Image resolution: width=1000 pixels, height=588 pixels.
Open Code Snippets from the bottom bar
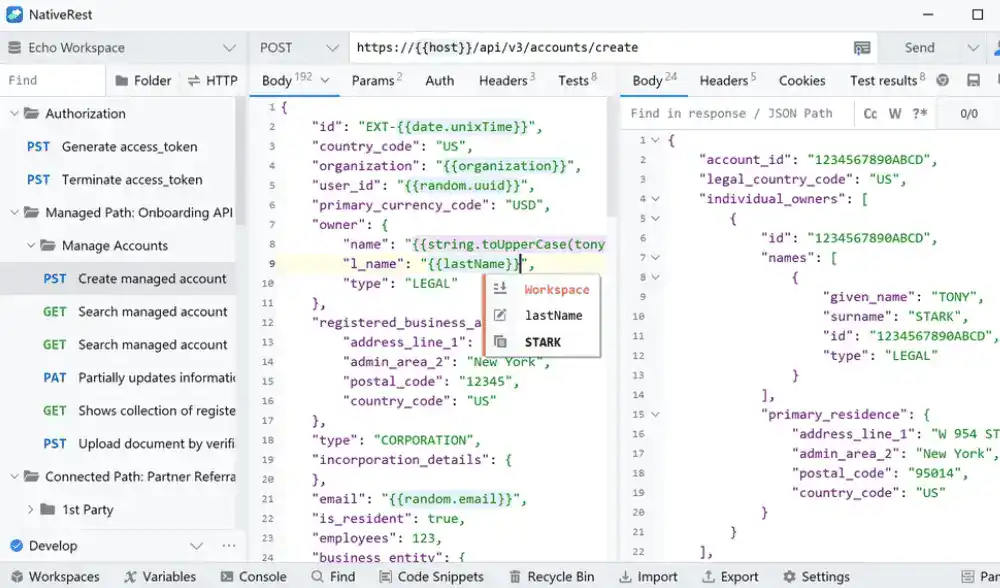430,576
